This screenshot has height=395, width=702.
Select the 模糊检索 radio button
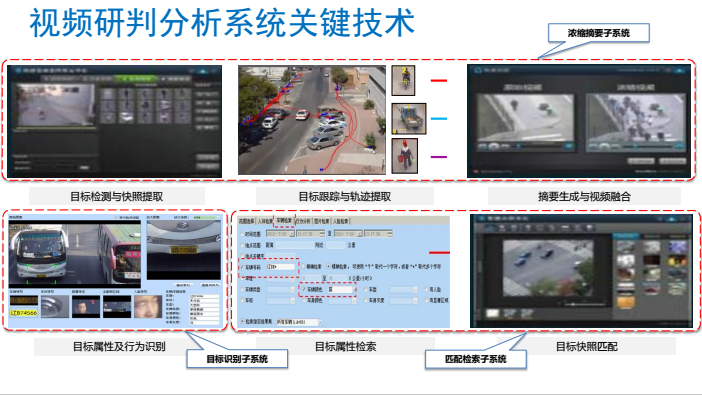(x=329, y=266)
